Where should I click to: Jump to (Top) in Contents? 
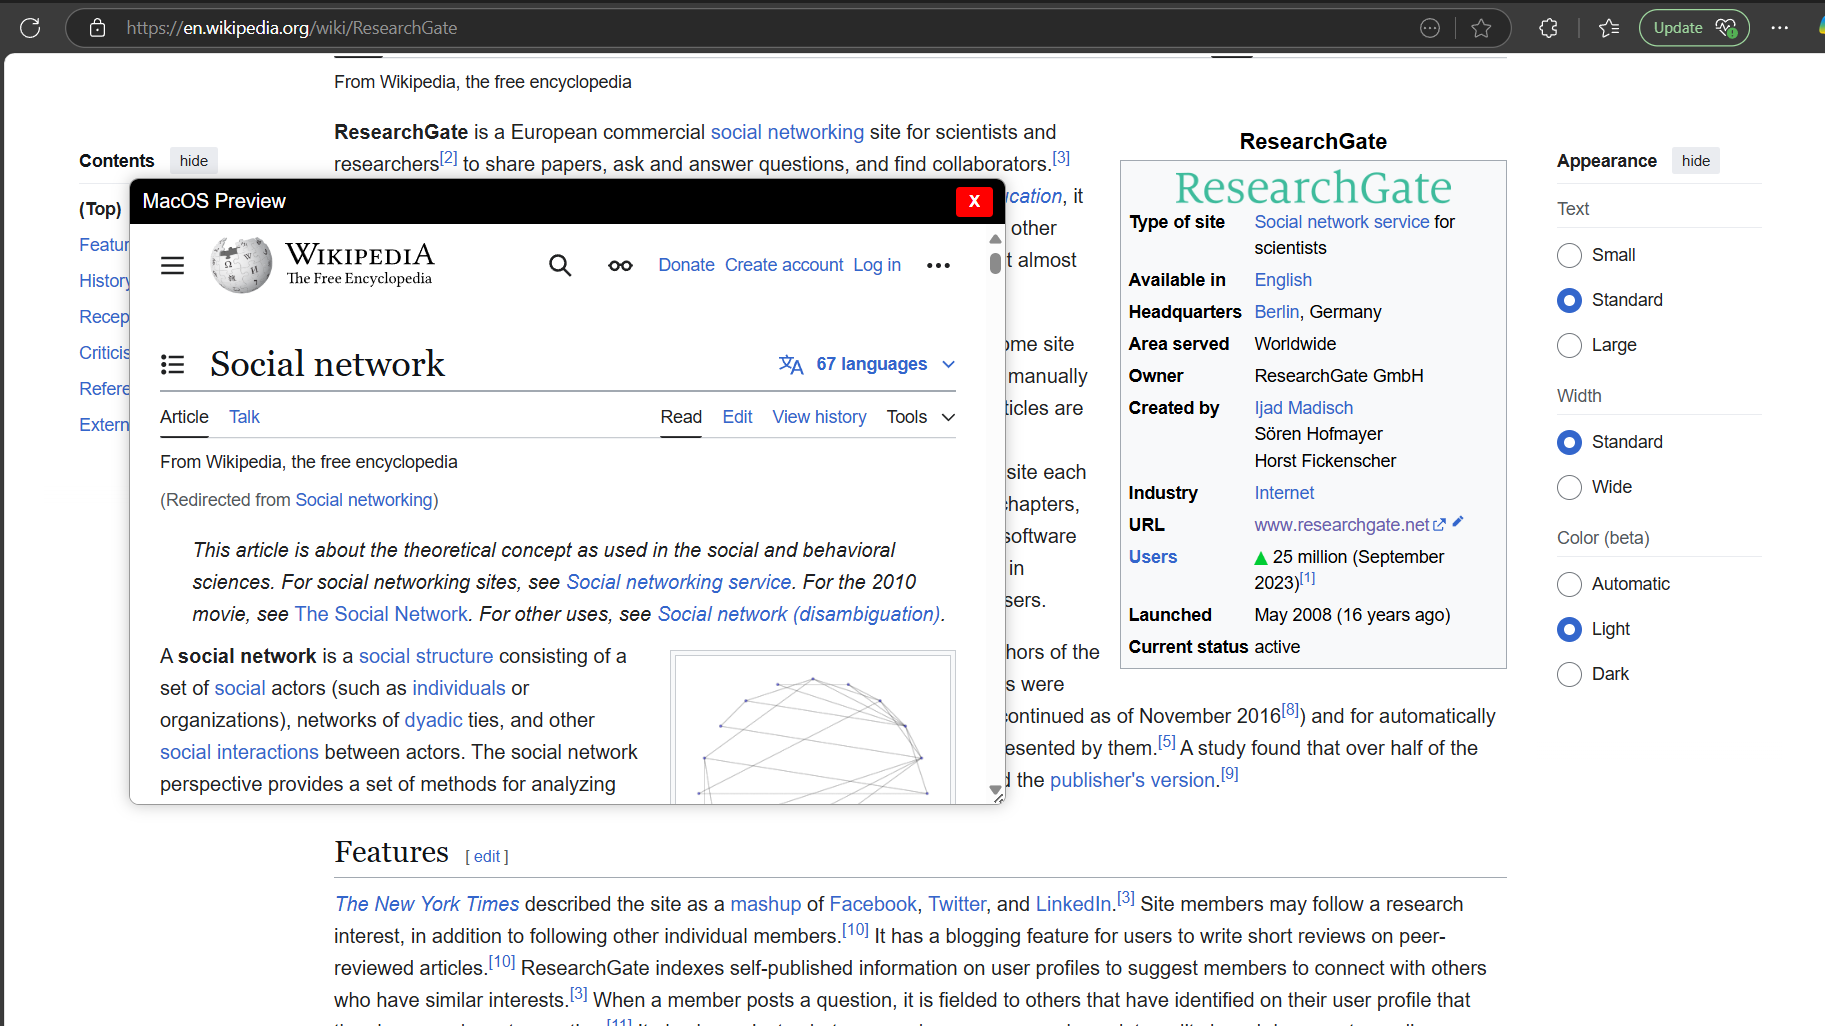[100, 209]
